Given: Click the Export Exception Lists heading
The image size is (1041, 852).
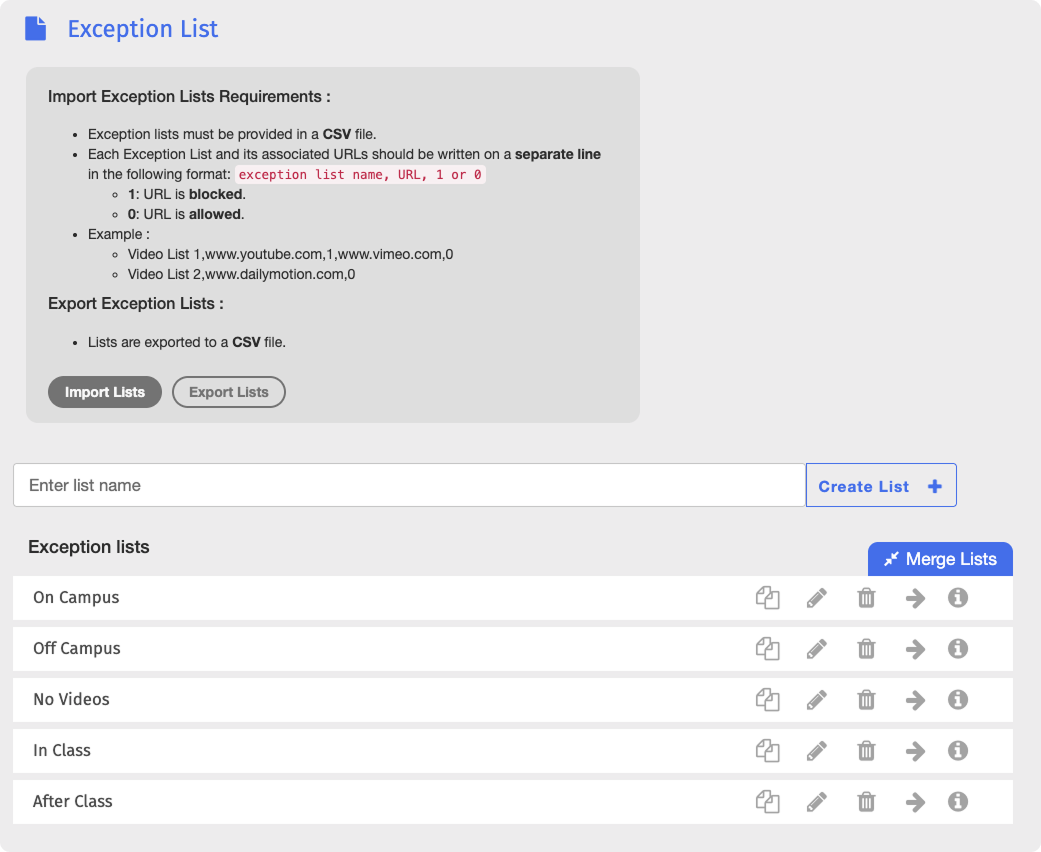Looking at the screenshot, I should (136, 304).
